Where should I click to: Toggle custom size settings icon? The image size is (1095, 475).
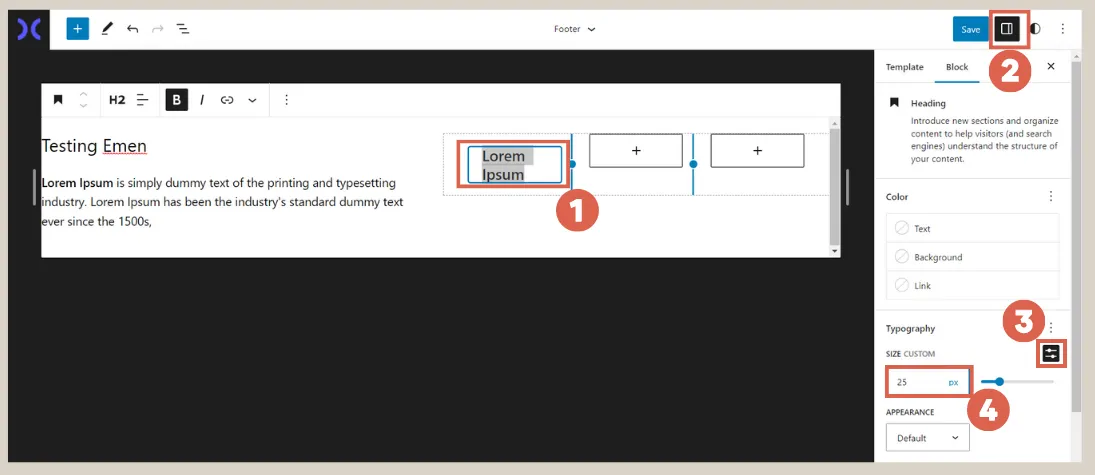(1051, 353)
